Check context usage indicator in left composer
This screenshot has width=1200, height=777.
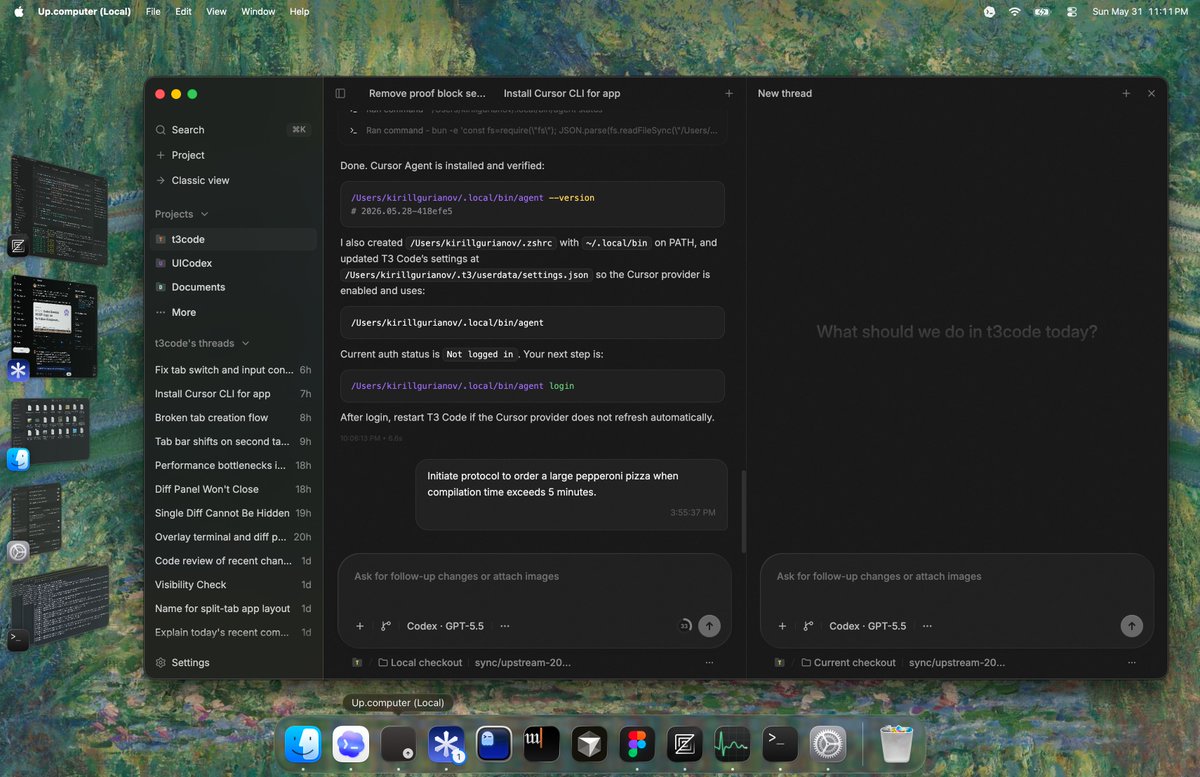pos(685,626)
